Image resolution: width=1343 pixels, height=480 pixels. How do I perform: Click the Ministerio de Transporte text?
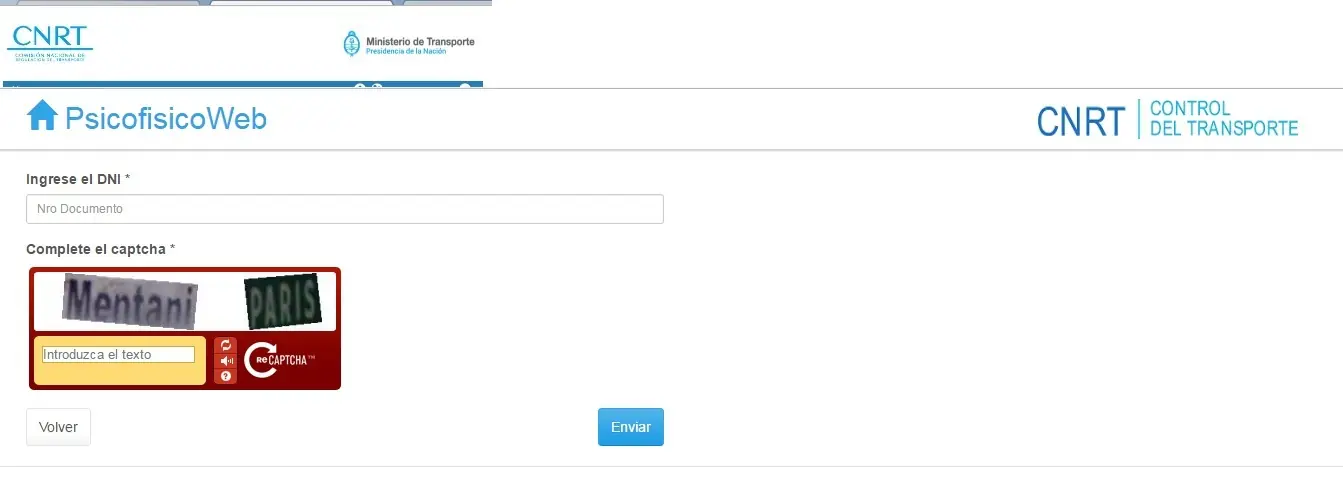click(x=420, y=41)
